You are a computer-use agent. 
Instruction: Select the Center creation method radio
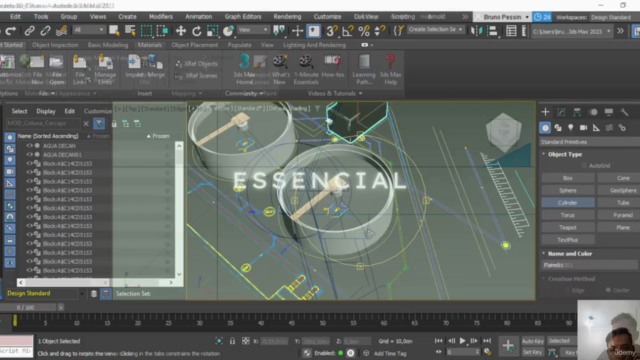click(608, 290)
